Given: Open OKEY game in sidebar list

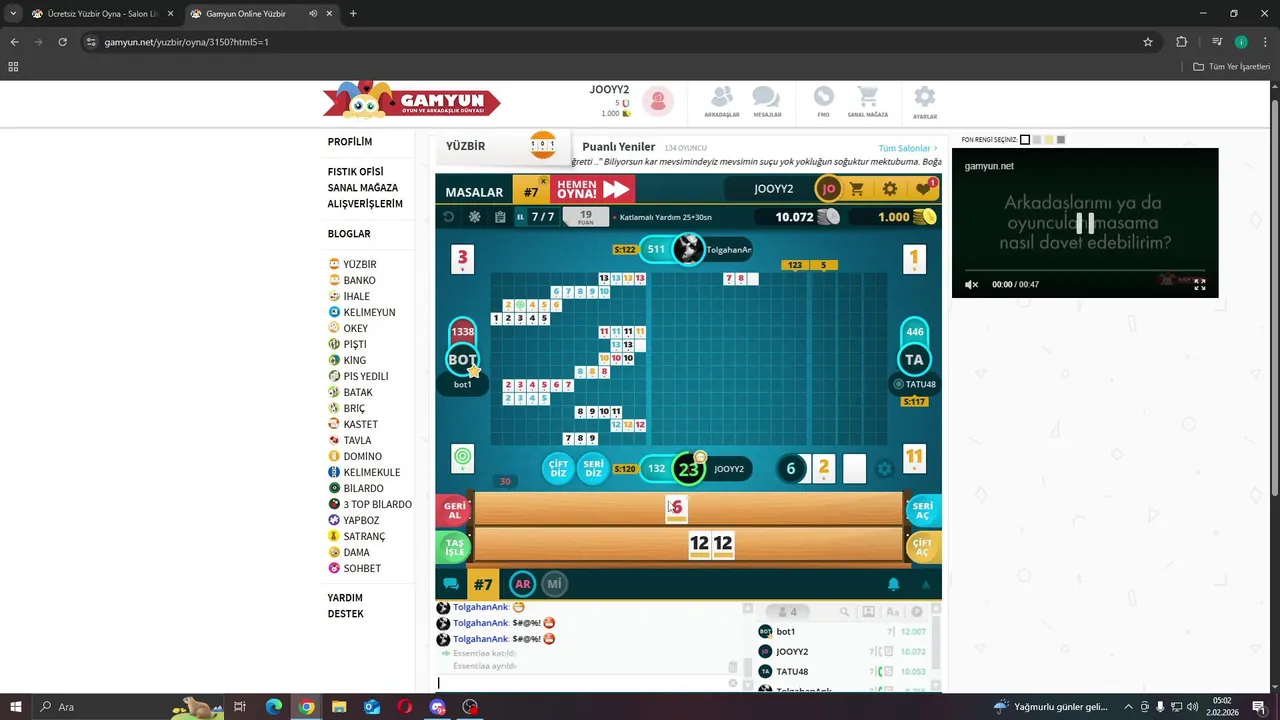Looking at the screenshot, I should (x=355, y=328).
